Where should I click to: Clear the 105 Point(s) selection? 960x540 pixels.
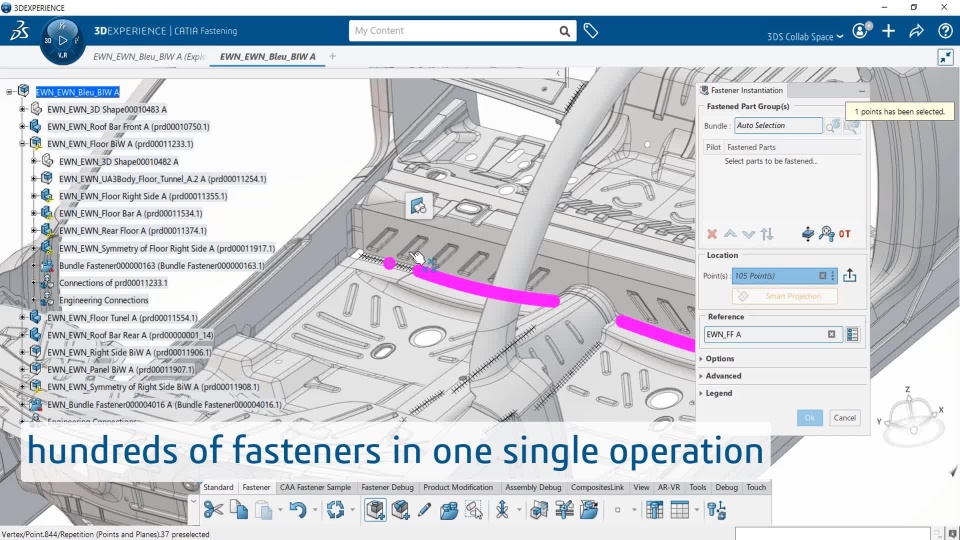pyautogui.click(x=823, y=276)
